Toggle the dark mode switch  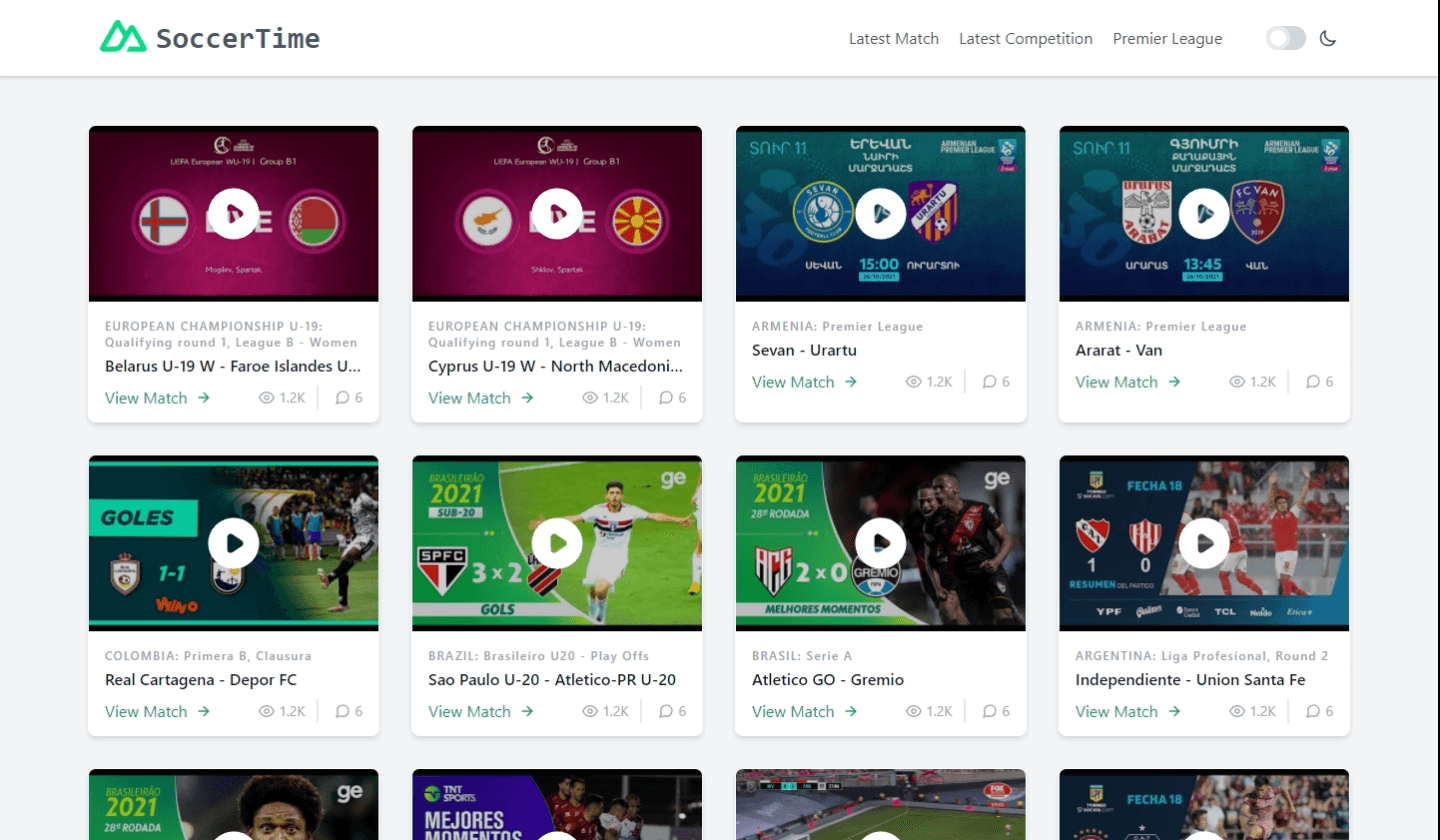coord(1285,39)
